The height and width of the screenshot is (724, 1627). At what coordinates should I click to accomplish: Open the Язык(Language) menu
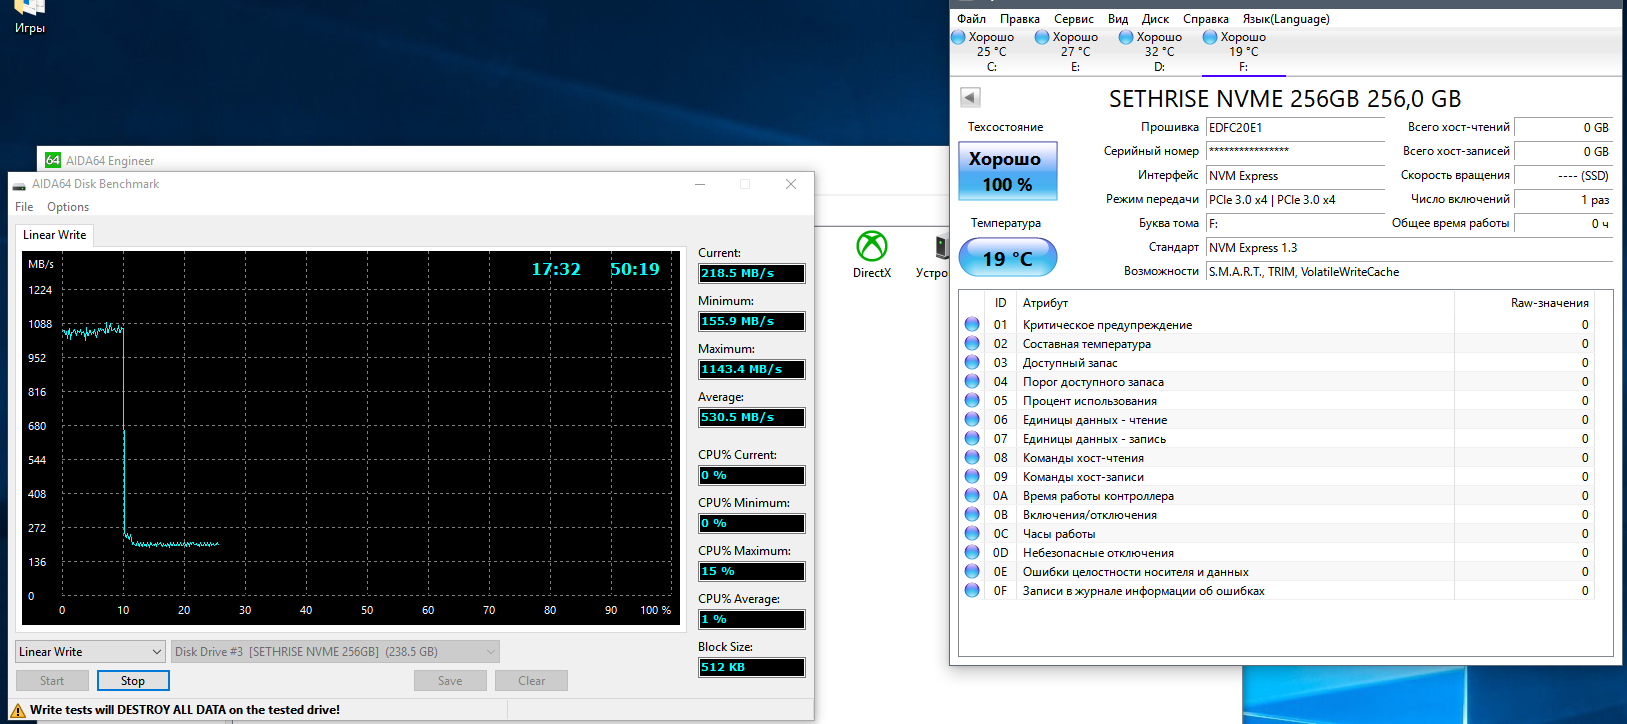click(x=1285, y=19)
